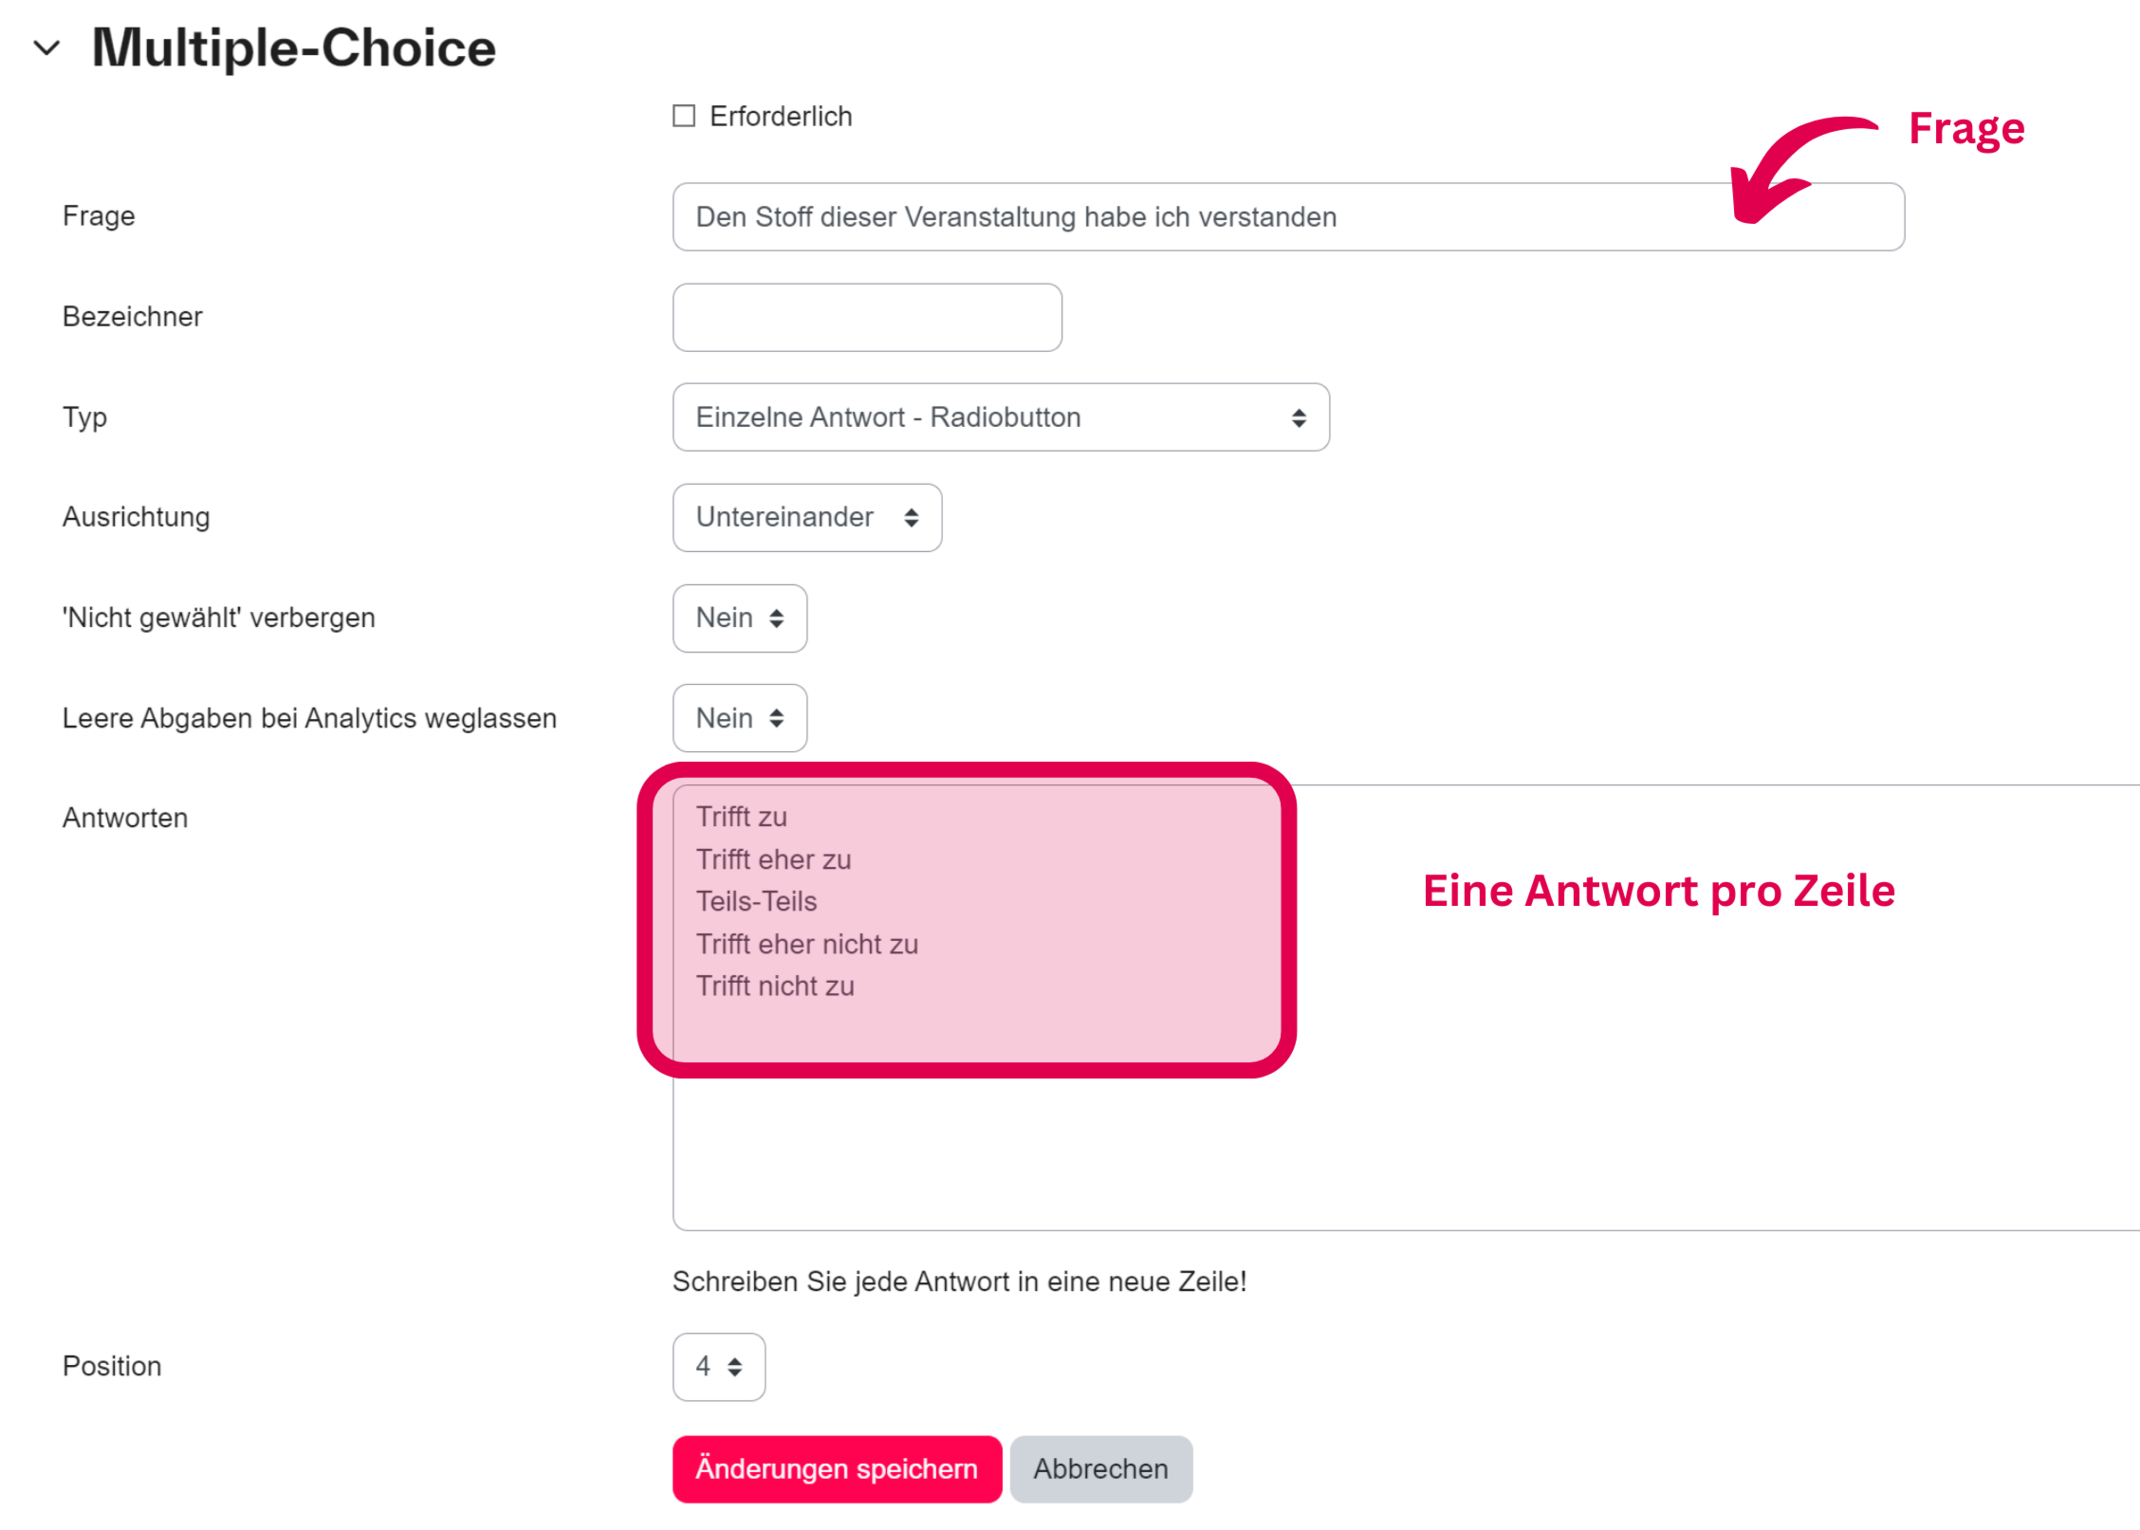Screen dimensions: 2140x1530
Task: Click the 'Teils-Teils' answer line
Action: tap(756, 902)
